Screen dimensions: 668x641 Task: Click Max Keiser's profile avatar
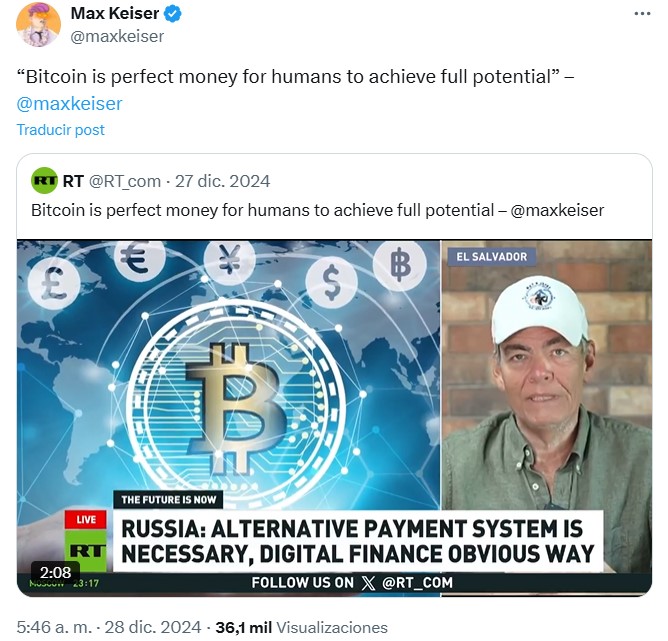[38, 24]
